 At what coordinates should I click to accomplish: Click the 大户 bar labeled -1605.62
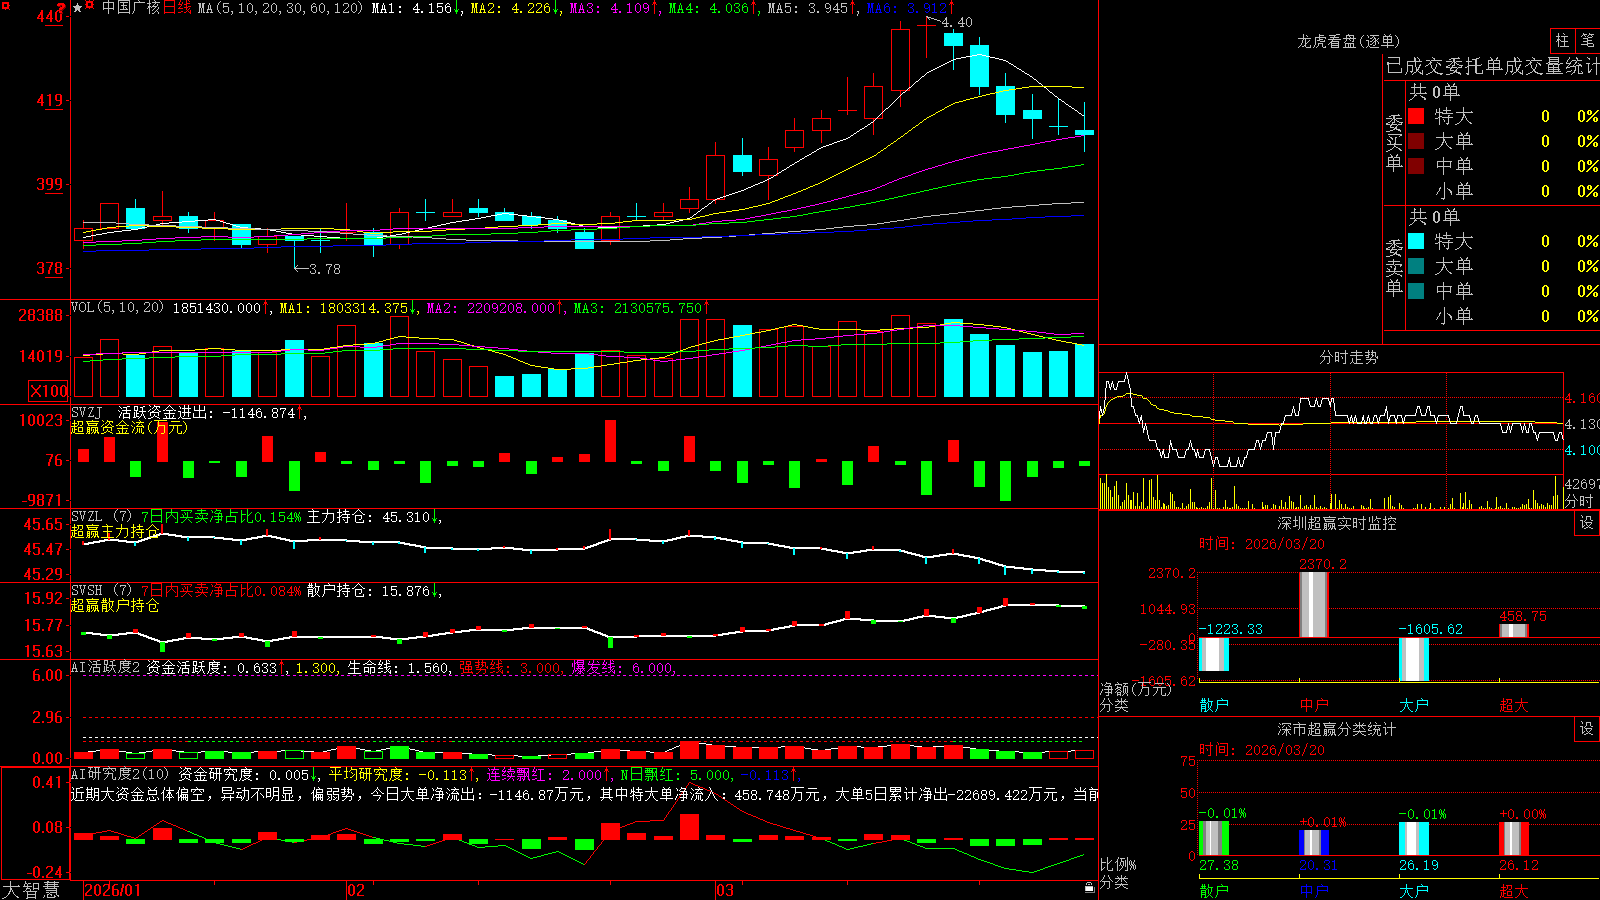coord(1414,659)
